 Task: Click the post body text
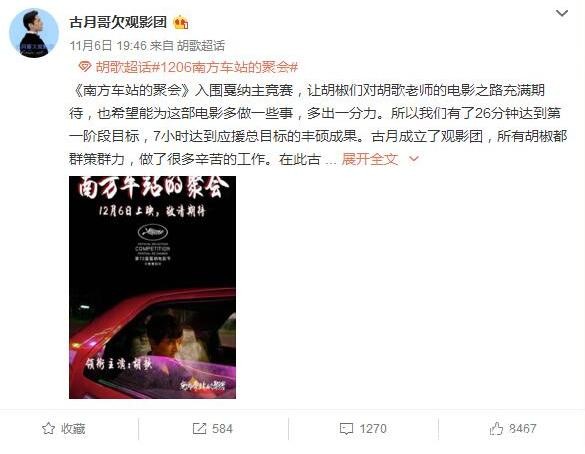[318, 125]
